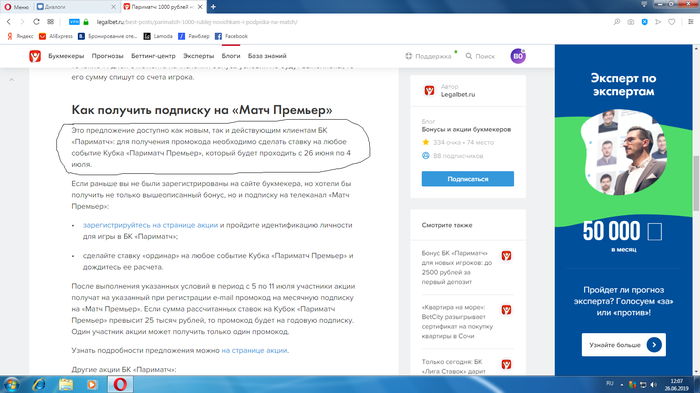Open the AliExpress bookmark
Screen dimensions: 700x393
56,36
